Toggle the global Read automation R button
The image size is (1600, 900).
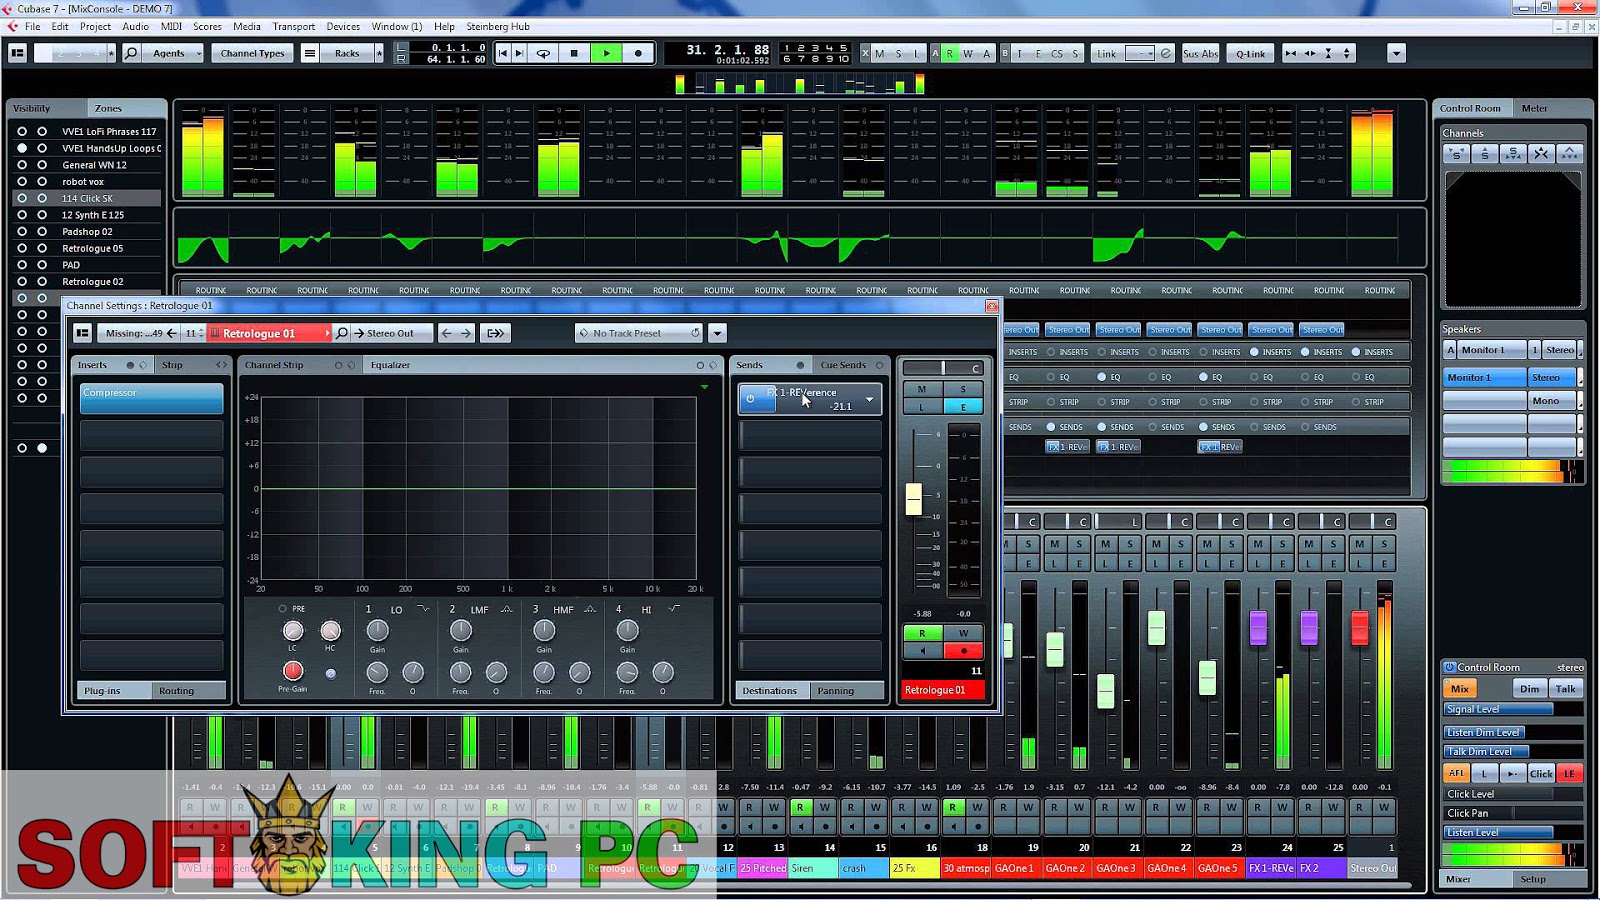tap(950, 53)
